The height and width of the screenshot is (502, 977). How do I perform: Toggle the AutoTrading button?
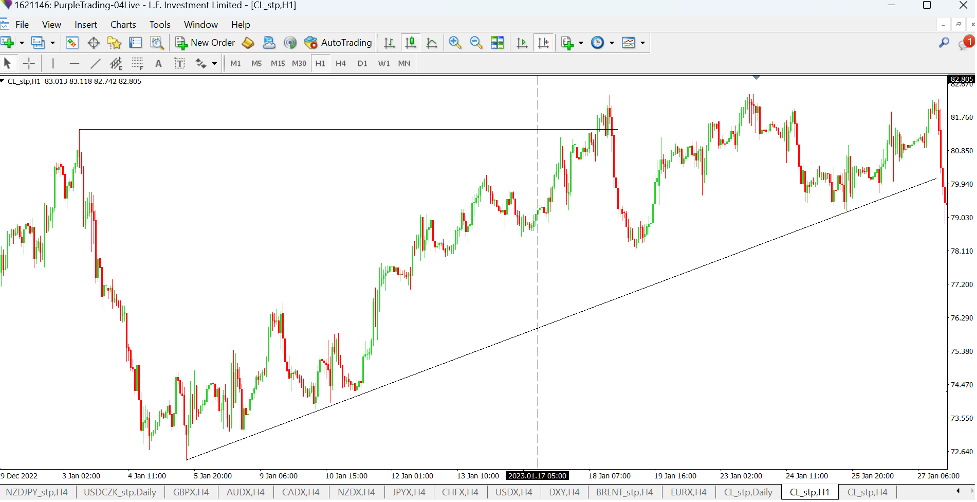[x=338, y=42]
